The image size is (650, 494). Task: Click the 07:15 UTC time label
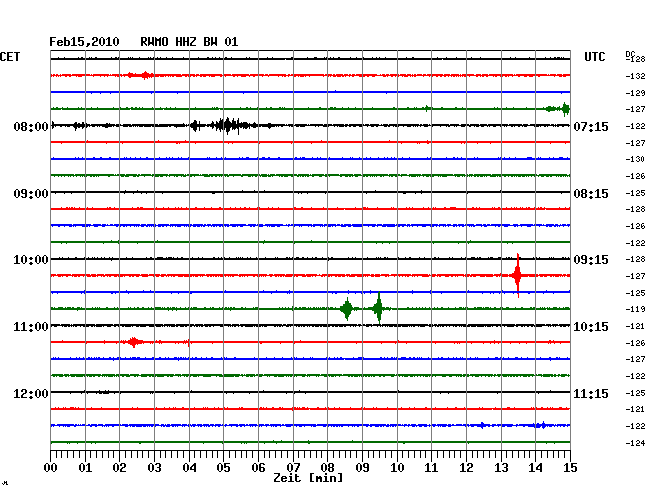click(x=591, y=126)
